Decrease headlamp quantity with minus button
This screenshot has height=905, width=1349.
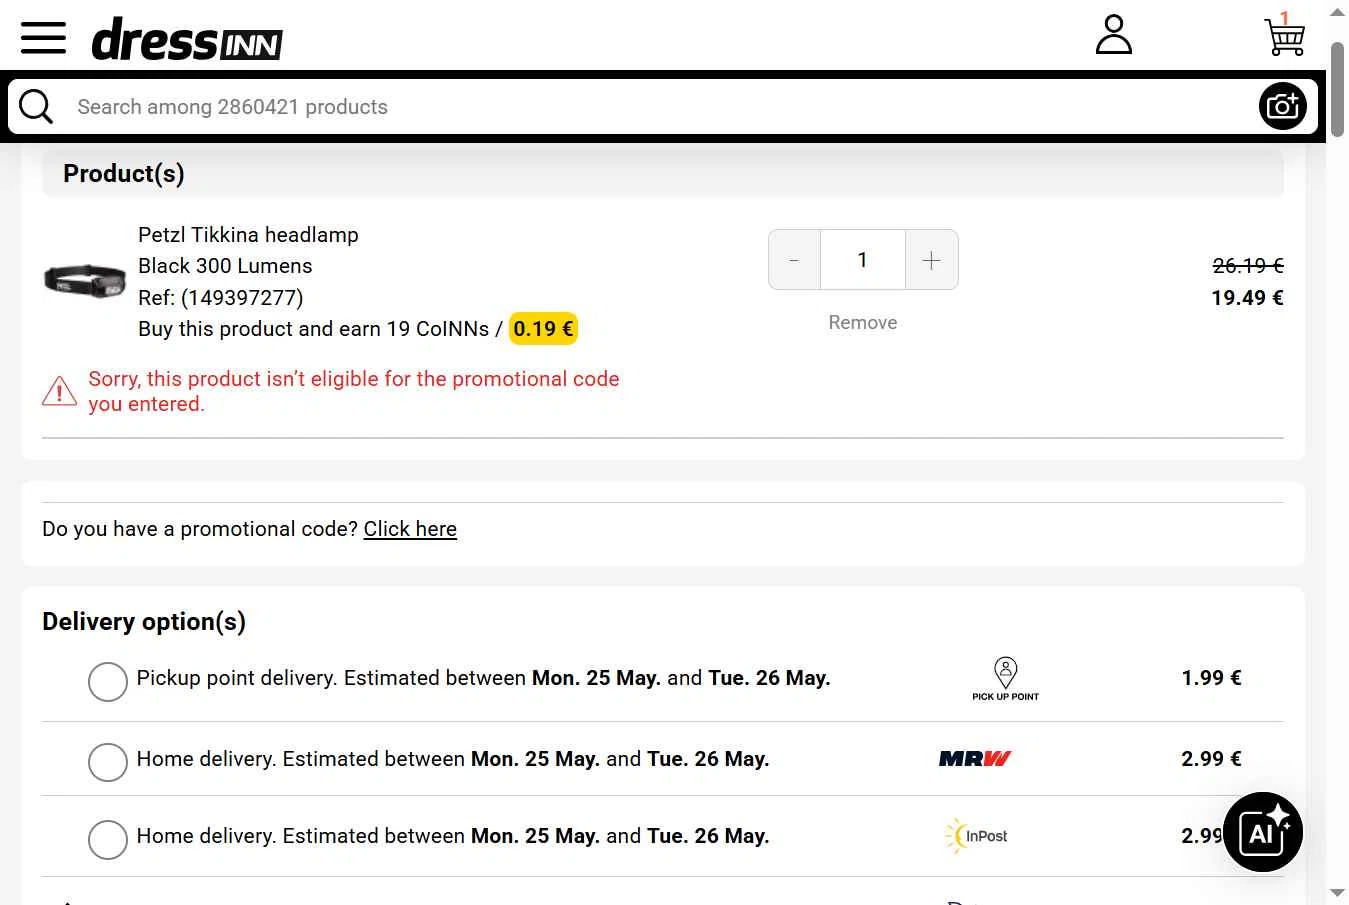[794, 260]
